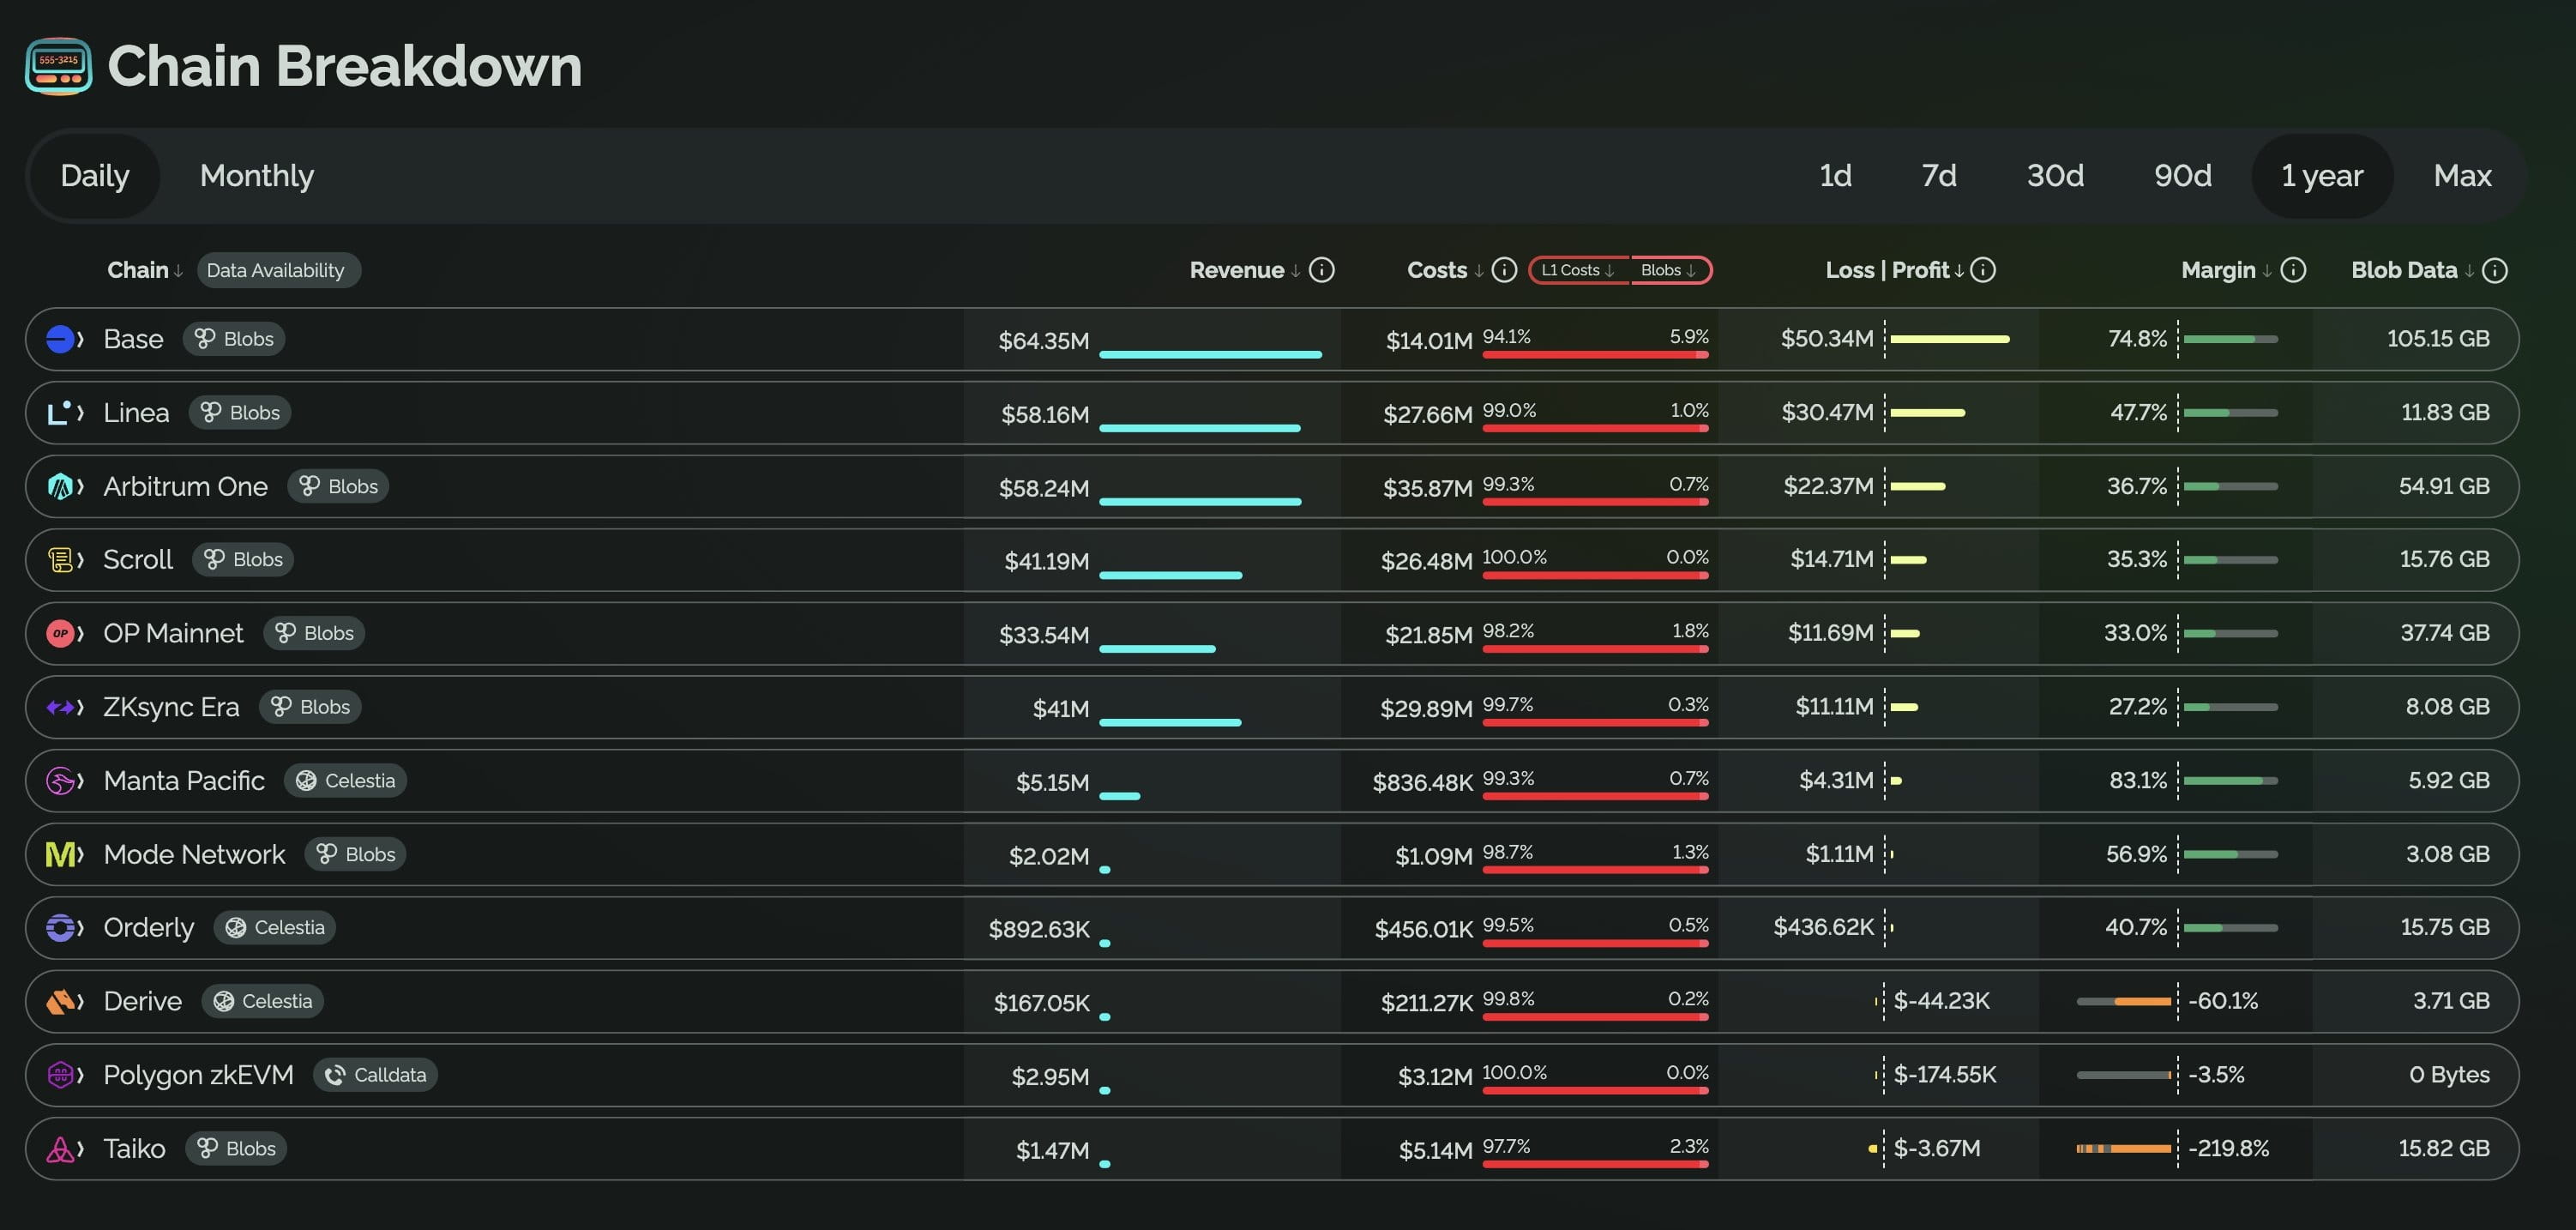Click the Celestia tag on Manta Pacific

coord(346,781)
